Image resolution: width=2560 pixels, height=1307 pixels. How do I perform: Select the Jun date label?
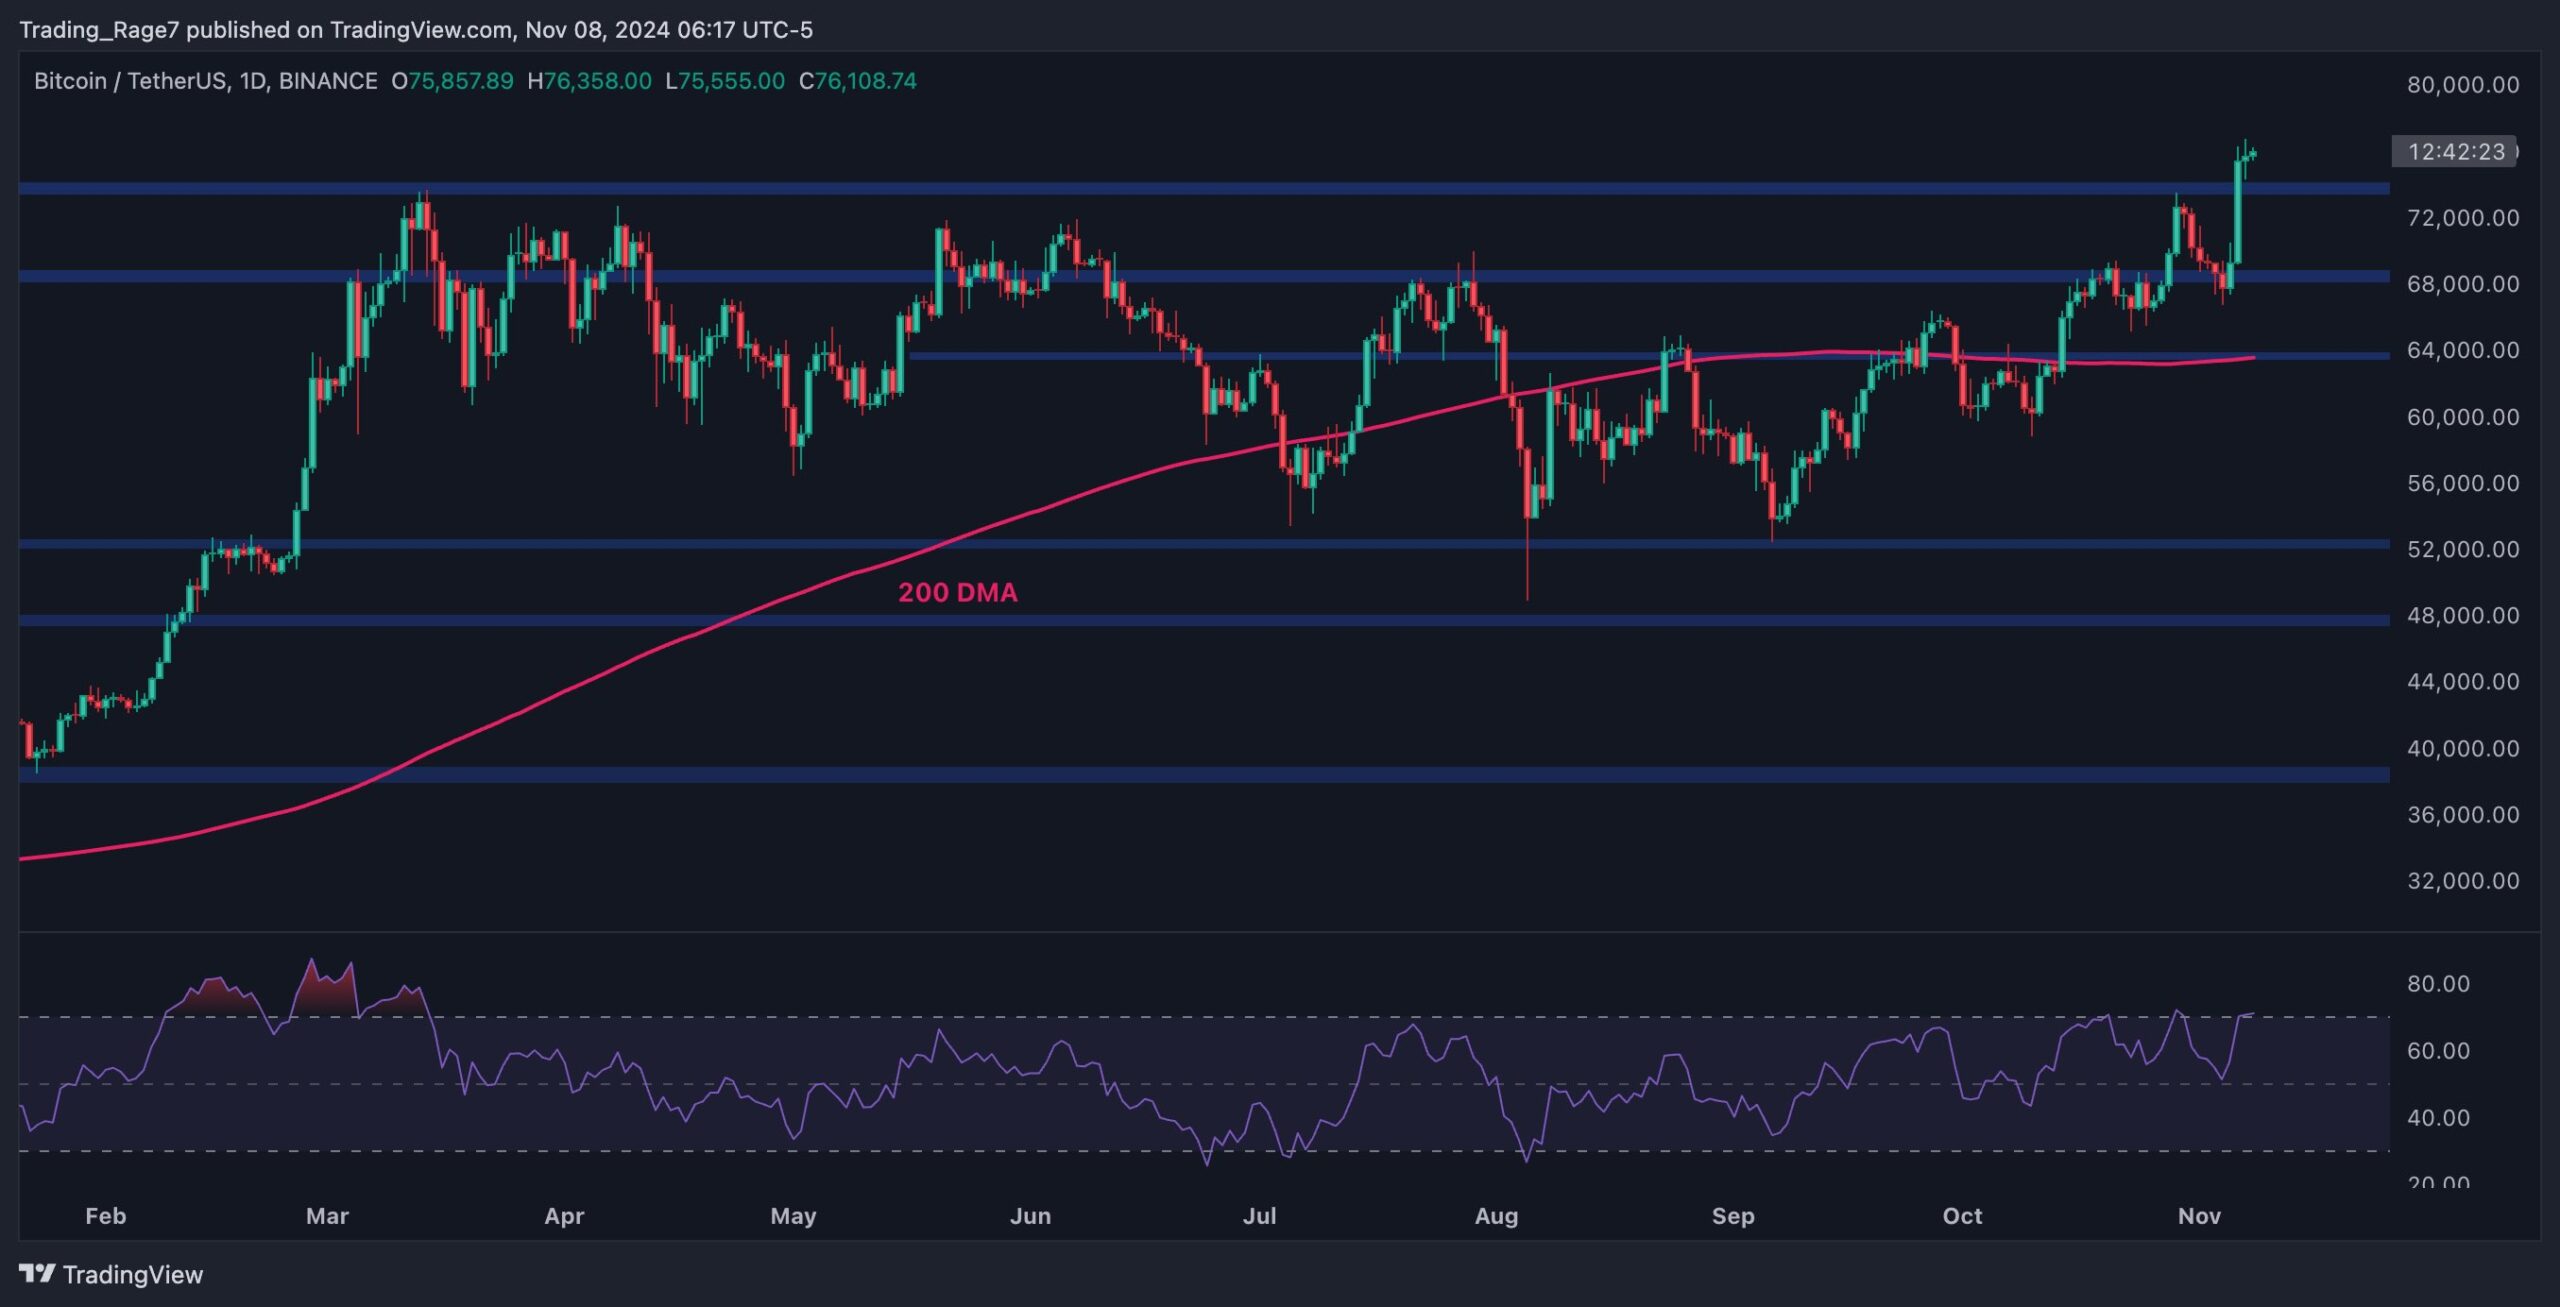pos(1030,1216)
